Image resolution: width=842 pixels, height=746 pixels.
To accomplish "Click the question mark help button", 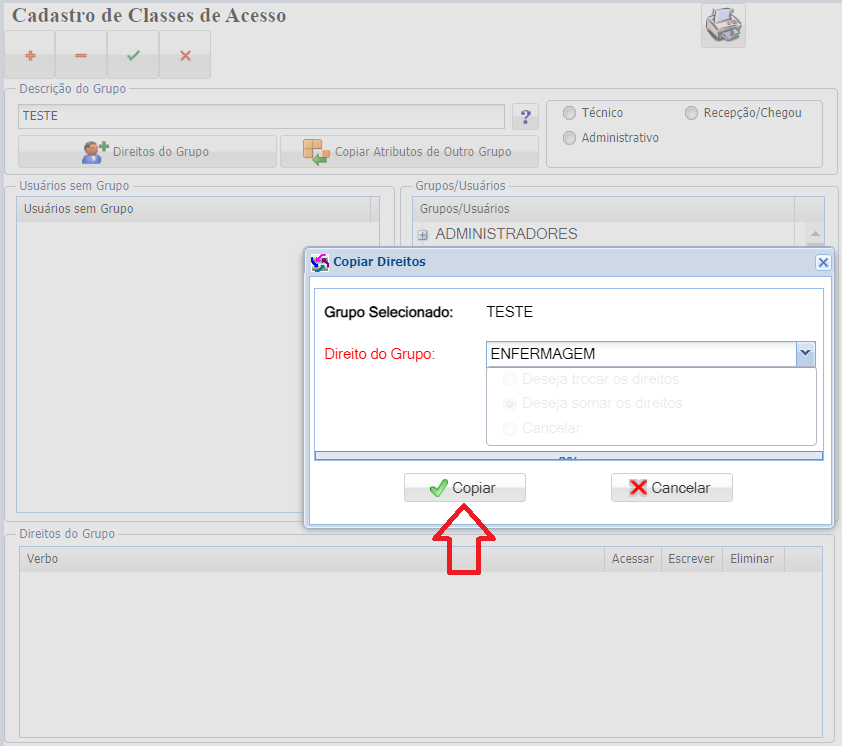I will pyautogui.click(x=525, y=117).
